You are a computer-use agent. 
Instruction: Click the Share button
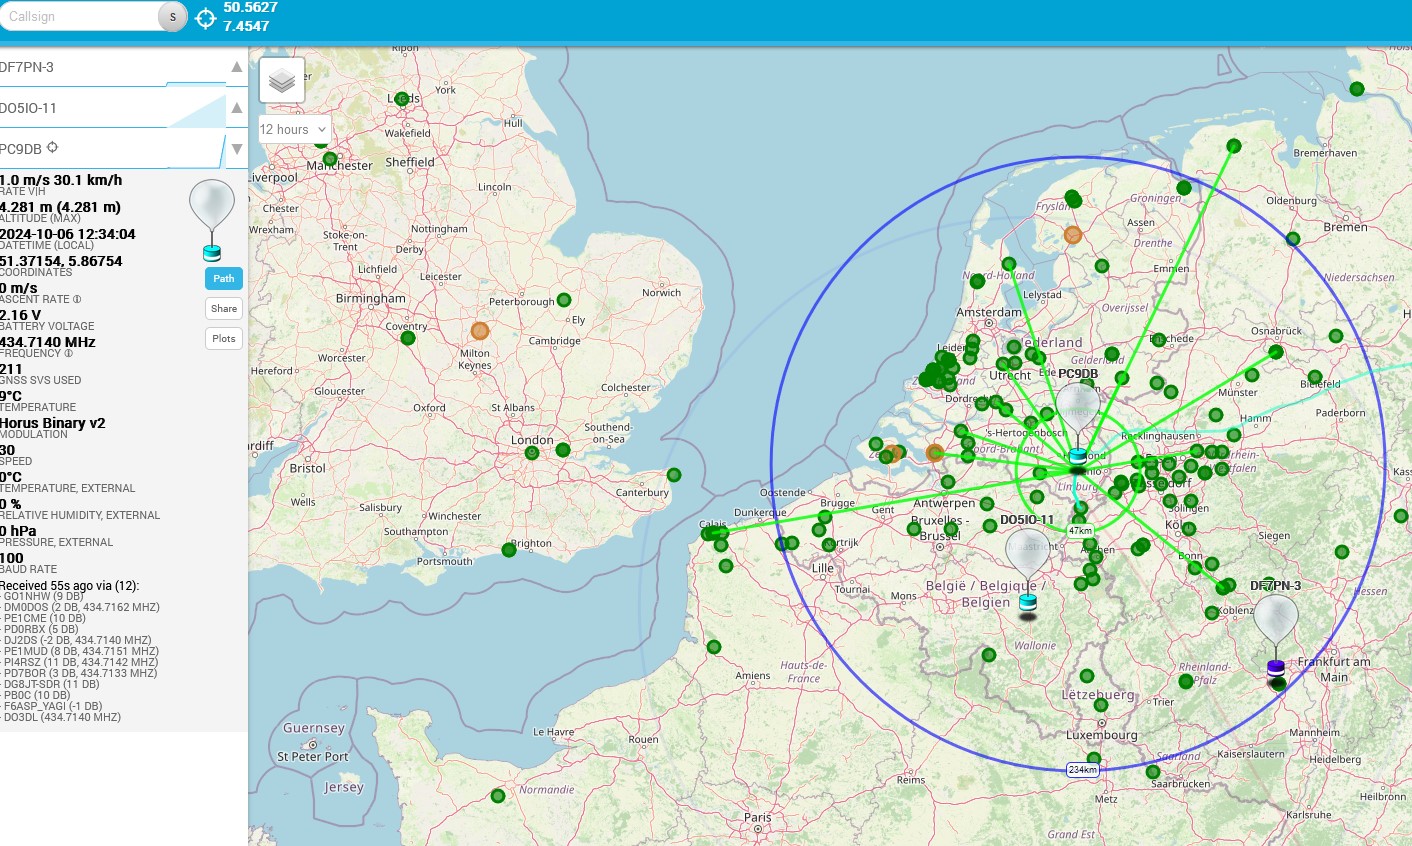coord(224,309)
